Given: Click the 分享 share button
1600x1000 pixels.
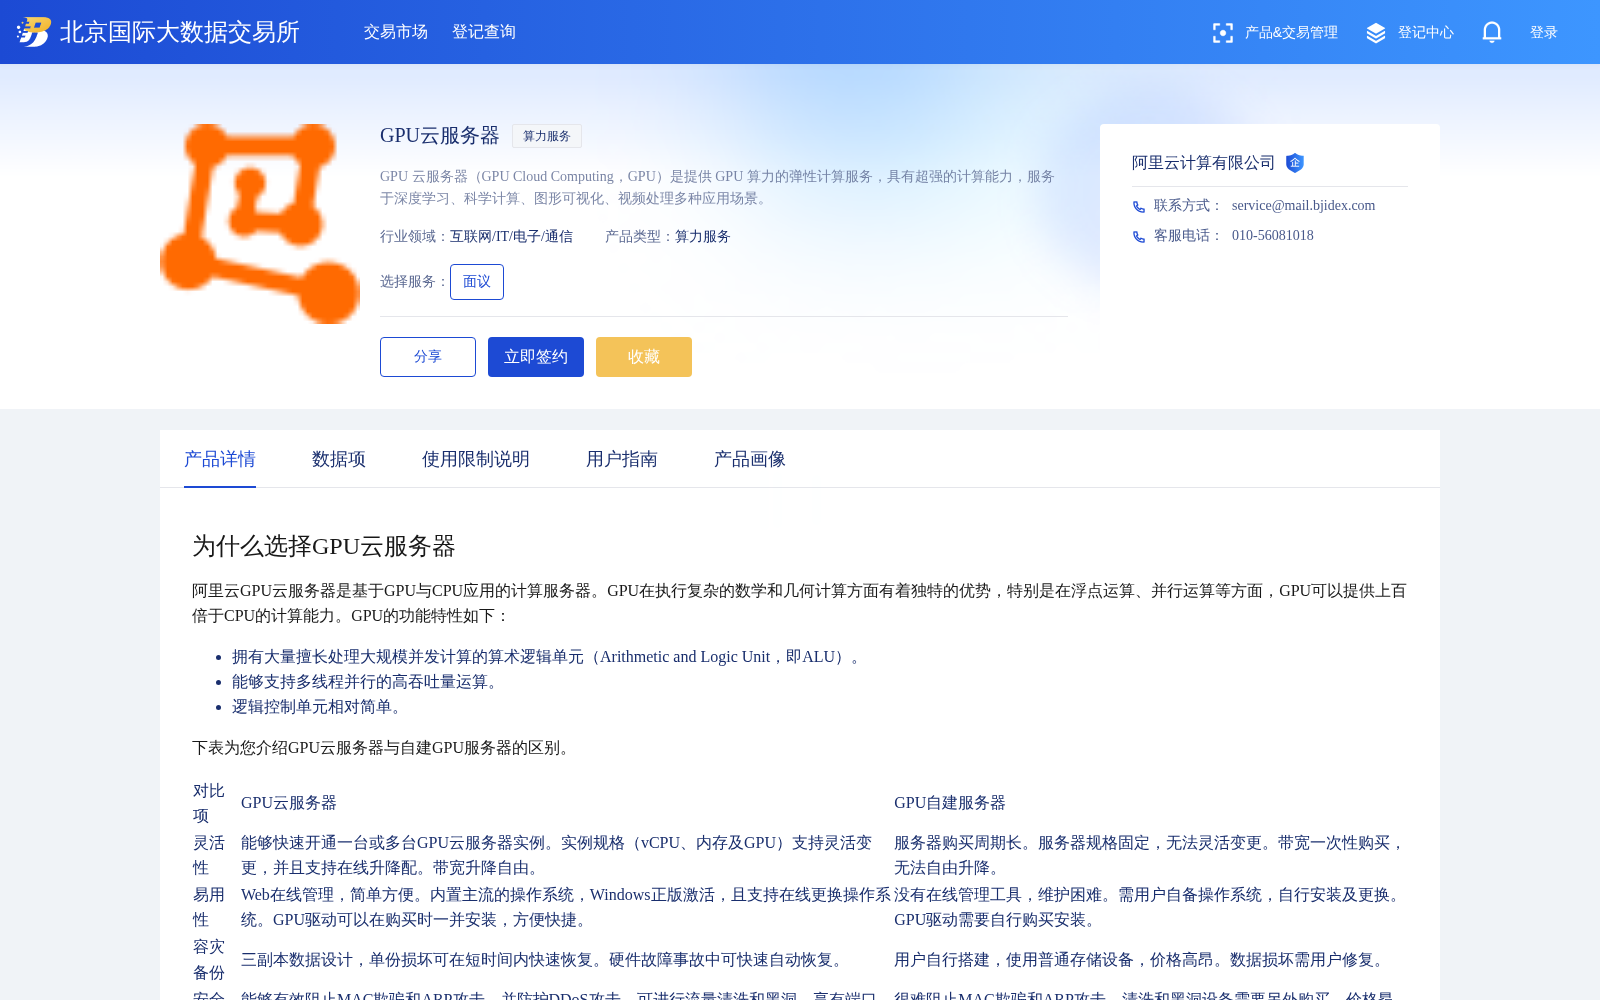Looking at the screenshot, I should [428, 357].
